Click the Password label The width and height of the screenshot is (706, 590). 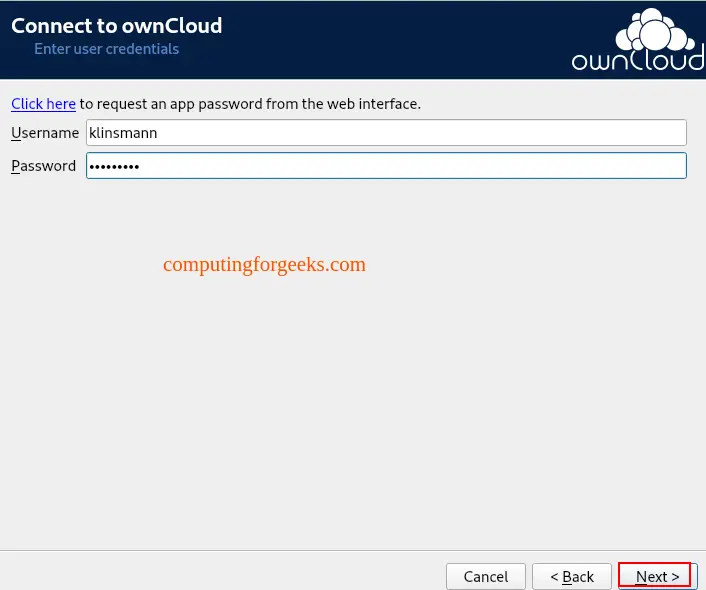click(x=44, y=166)
